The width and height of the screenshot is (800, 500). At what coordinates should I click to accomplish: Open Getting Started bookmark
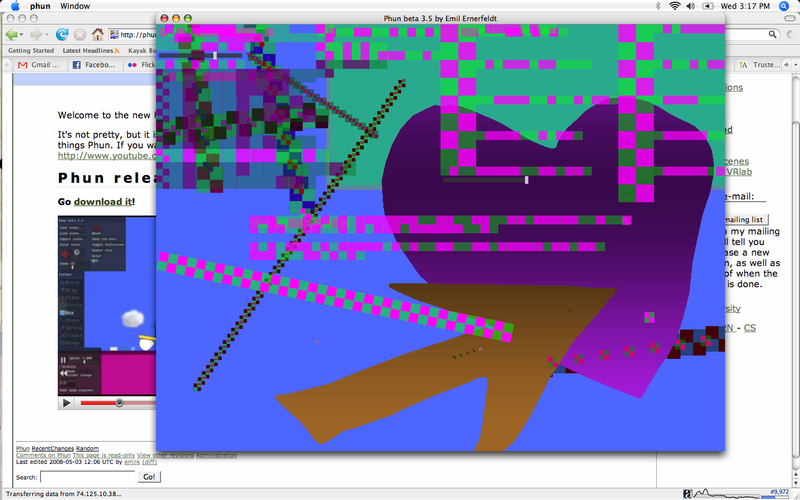tap(31, 51)
